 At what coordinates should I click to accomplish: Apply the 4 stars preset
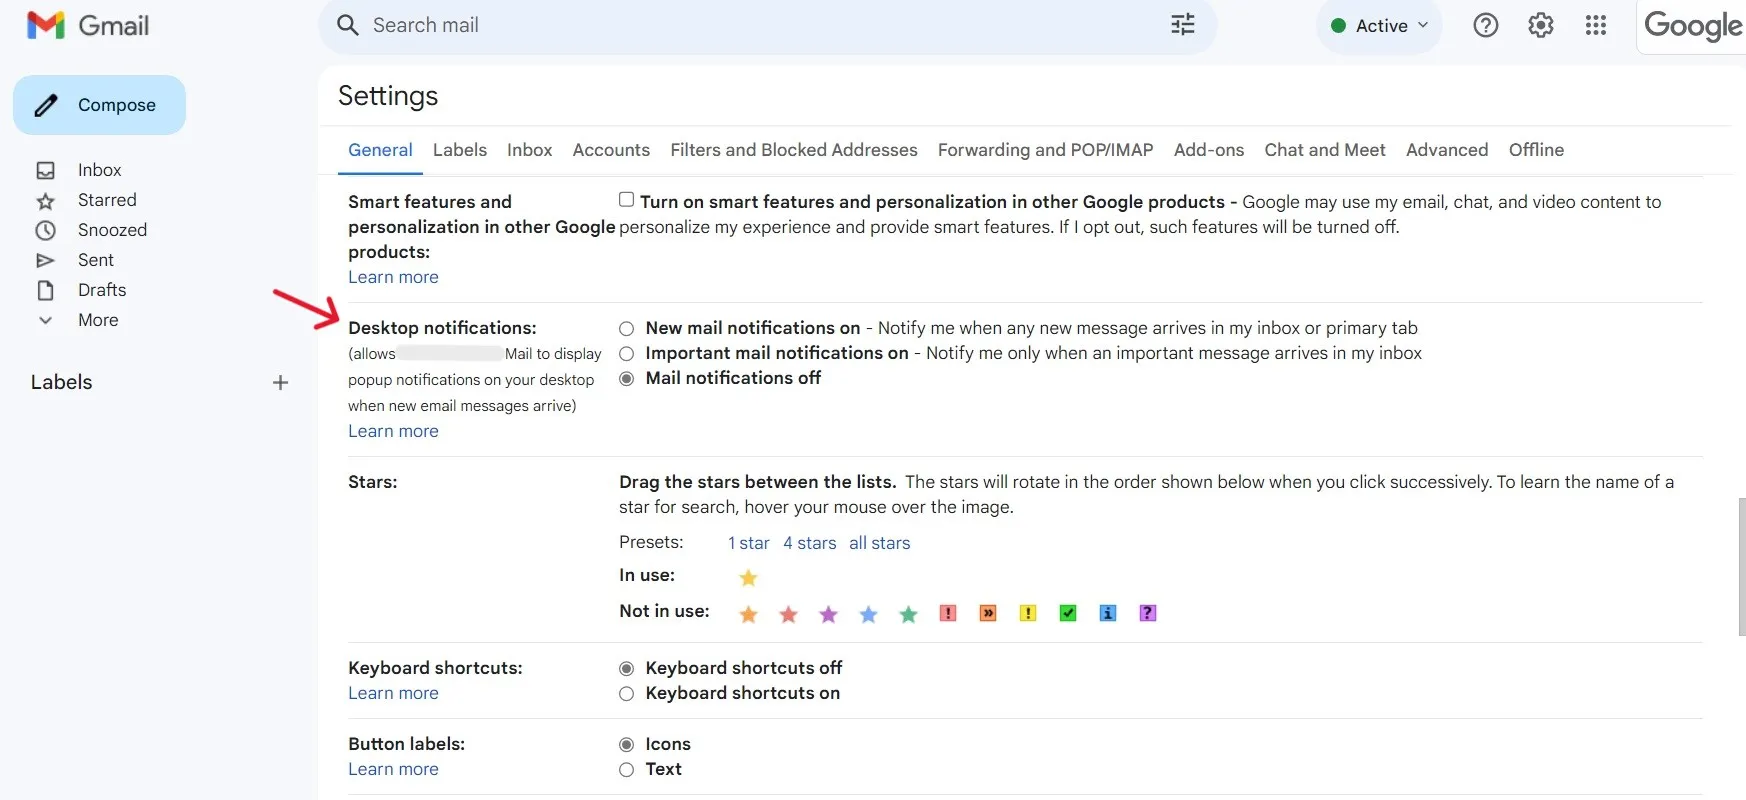pos(809,543)
